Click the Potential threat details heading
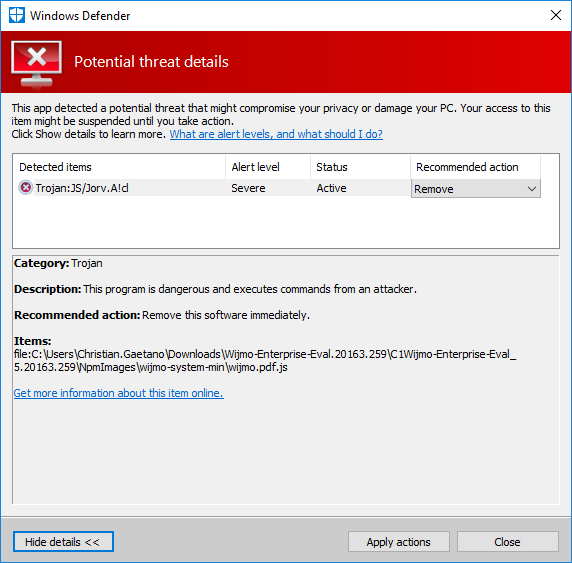Image resolution: width=572 pixels, height=563 pixels. [151, 62]
